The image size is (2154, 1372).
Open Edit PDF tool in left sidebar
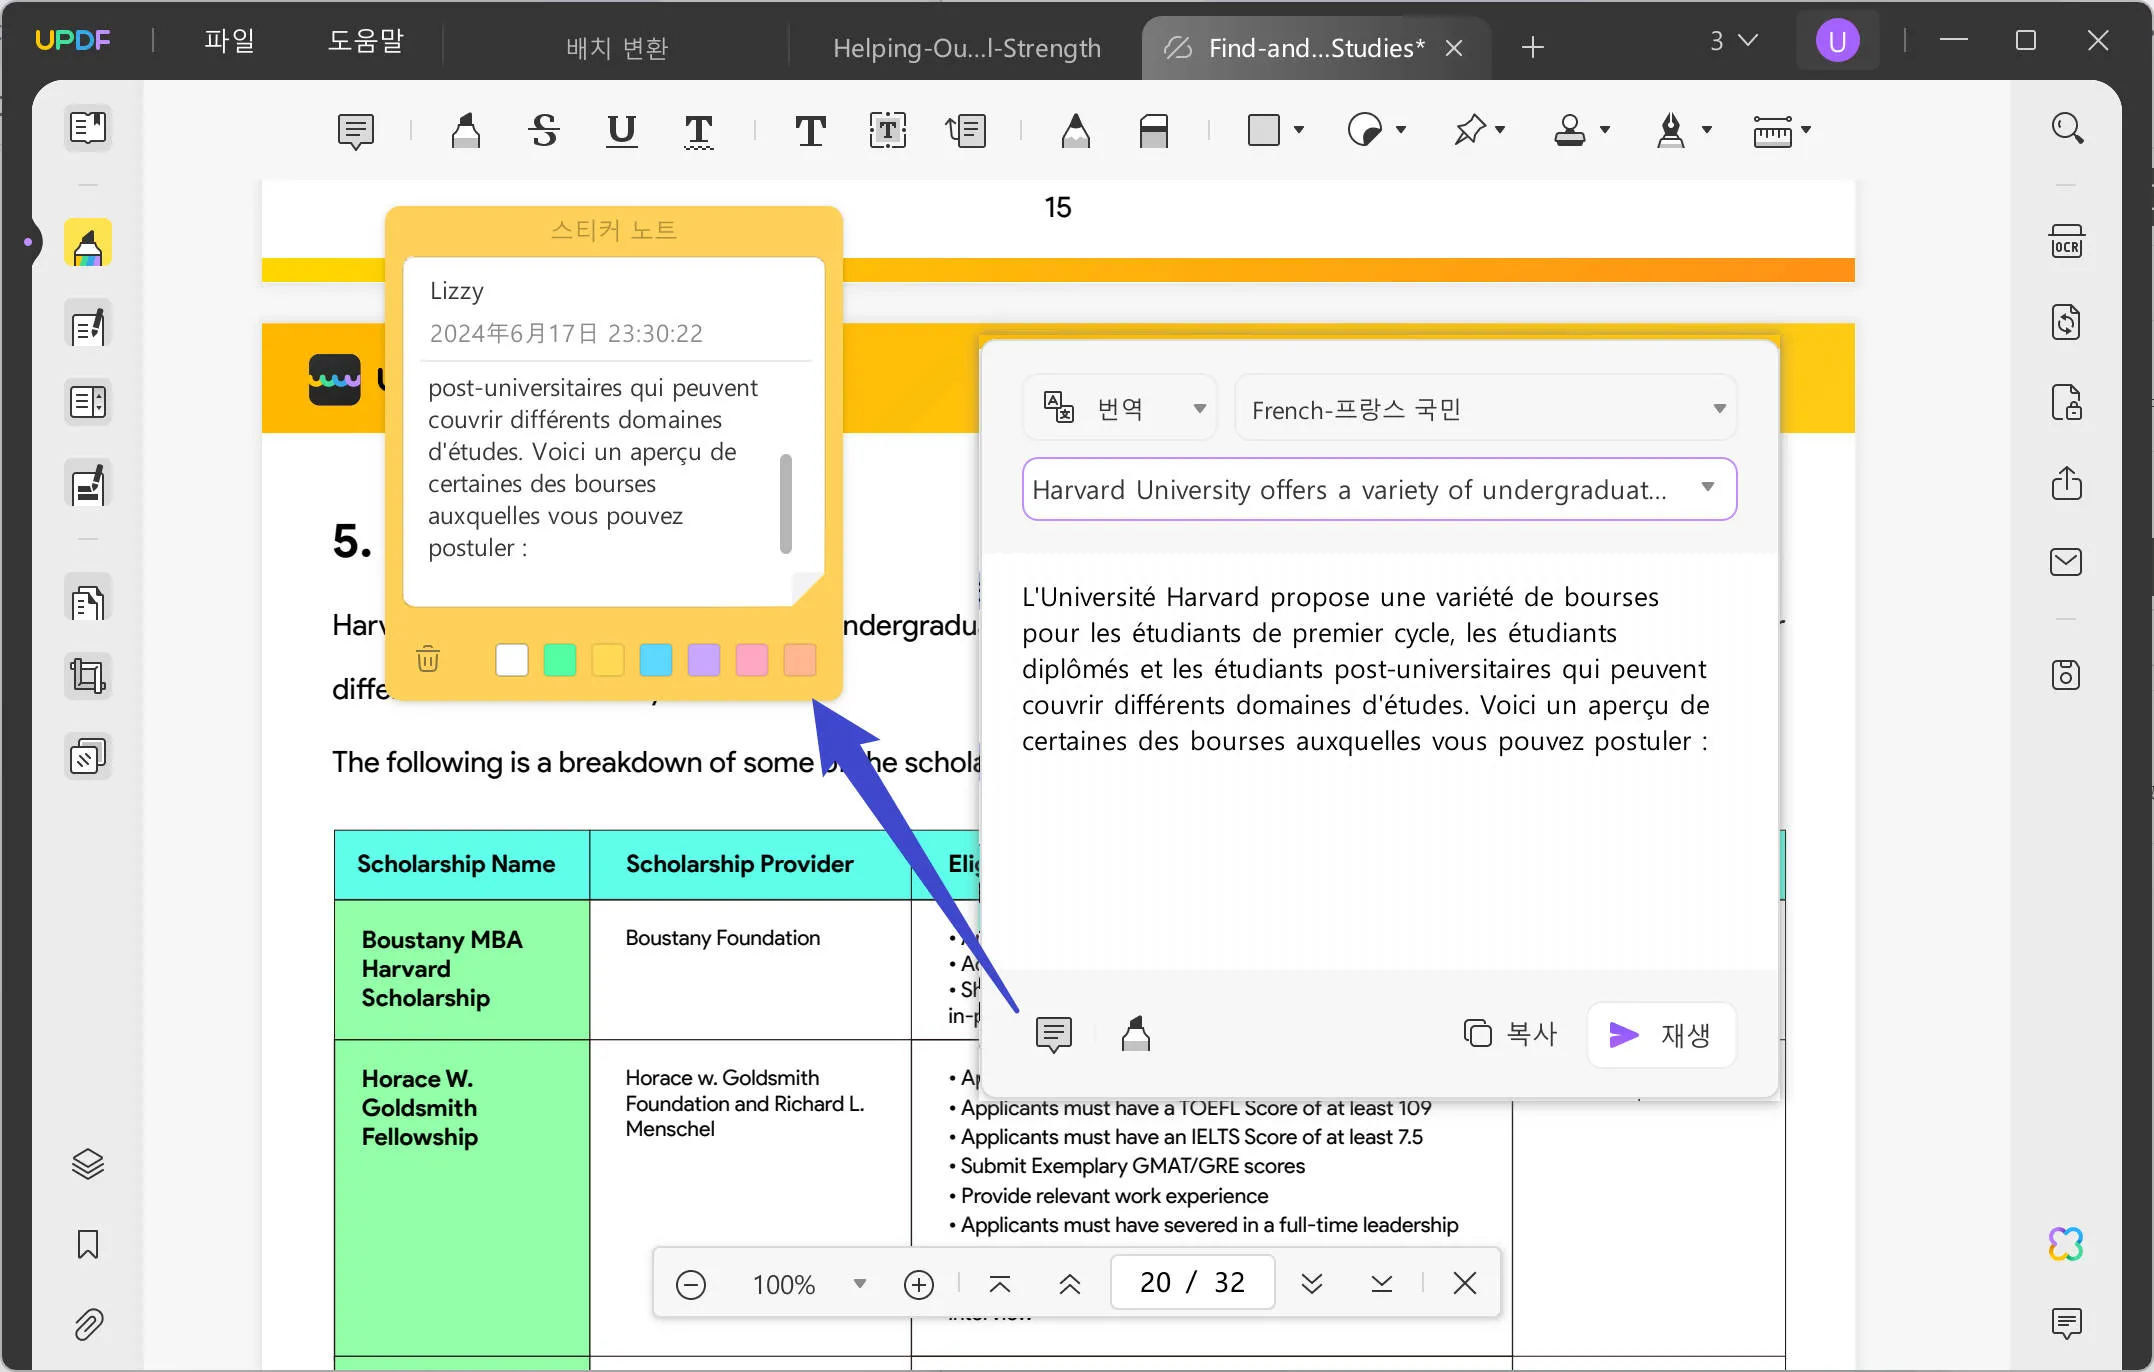pyautogui.click(x=88, y=325)
